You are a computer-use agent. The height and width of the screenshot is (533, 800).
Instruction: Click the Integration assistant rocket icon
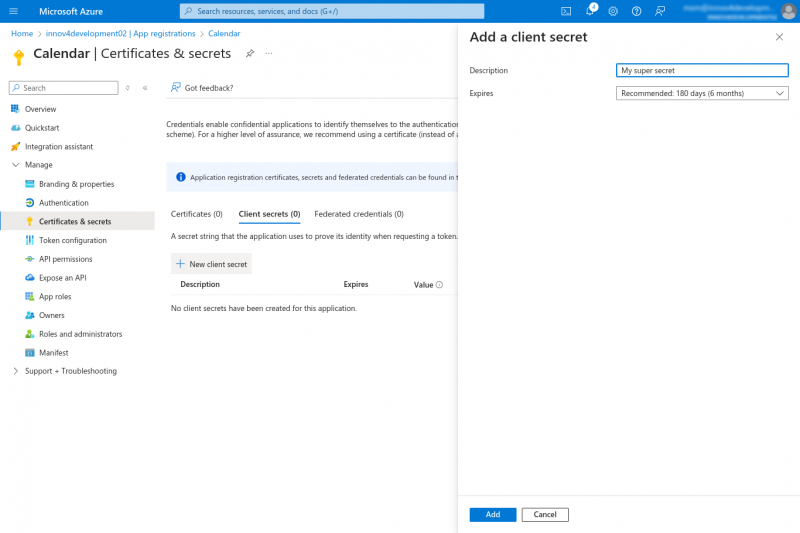click(x=15, y=146)
